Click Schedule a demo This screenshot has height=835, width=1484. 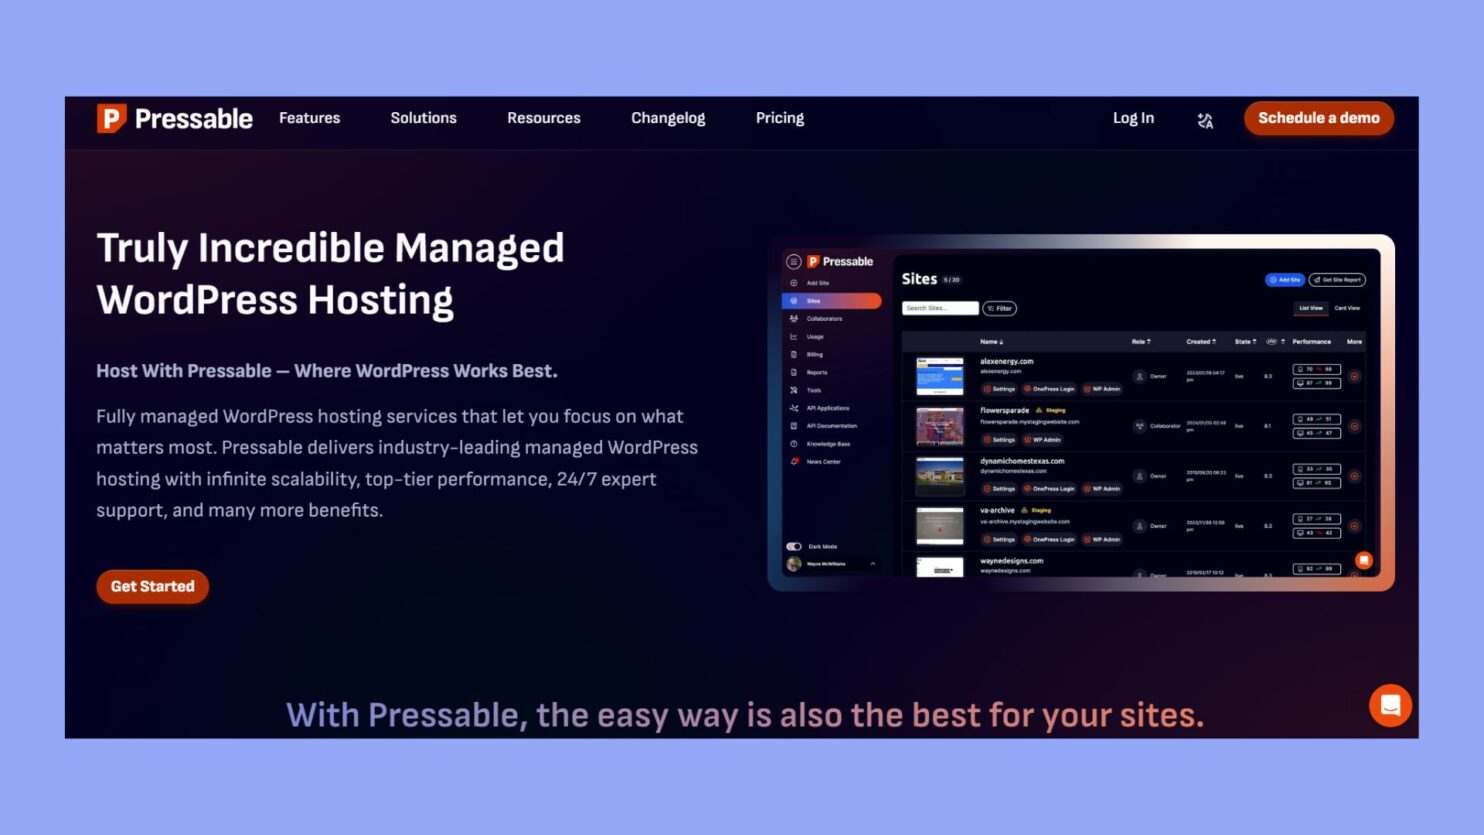point(1318,118)
